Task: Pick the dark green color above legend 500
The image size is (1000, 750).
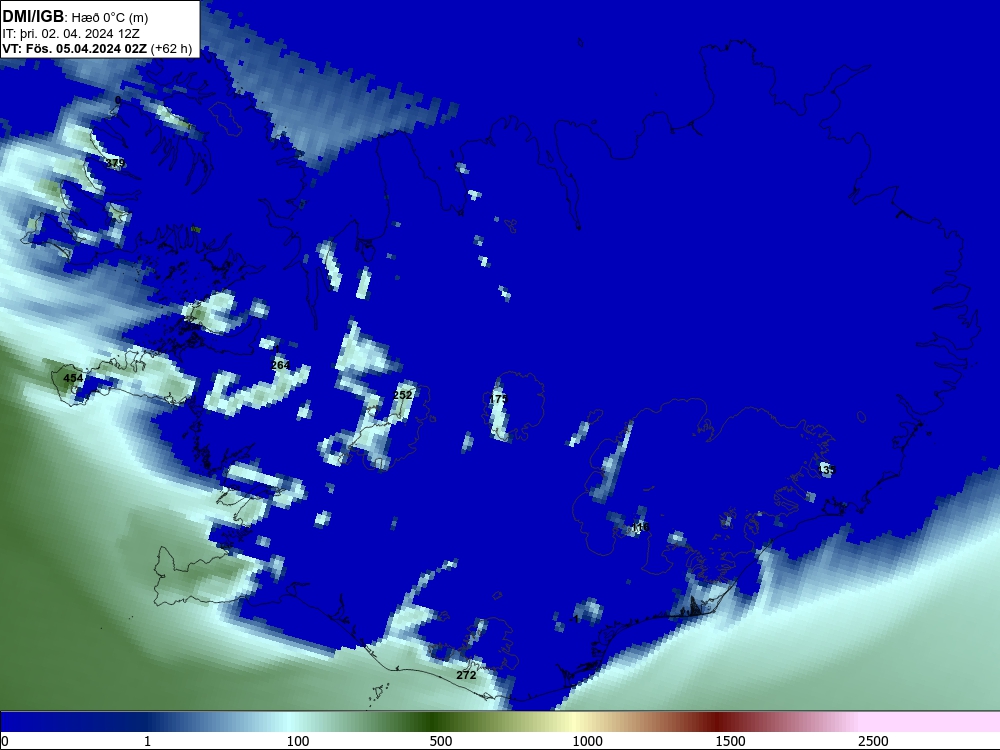Action: coord(434,722)
